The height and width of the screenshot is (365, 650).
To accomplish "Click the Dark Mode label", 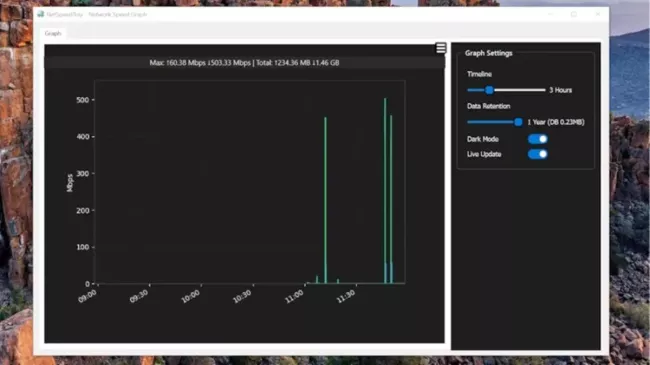I will [483, 139].
